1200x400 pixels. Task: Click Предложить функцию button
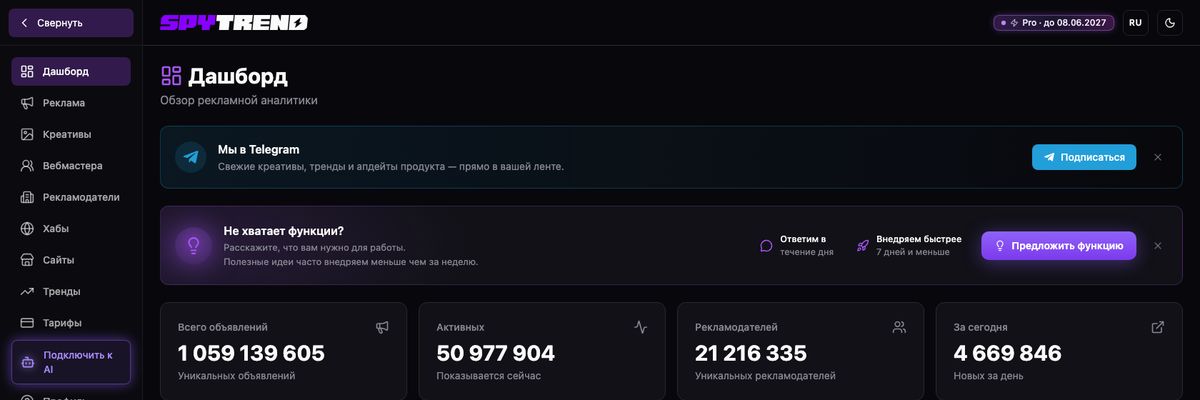[x=1059, y=245]
